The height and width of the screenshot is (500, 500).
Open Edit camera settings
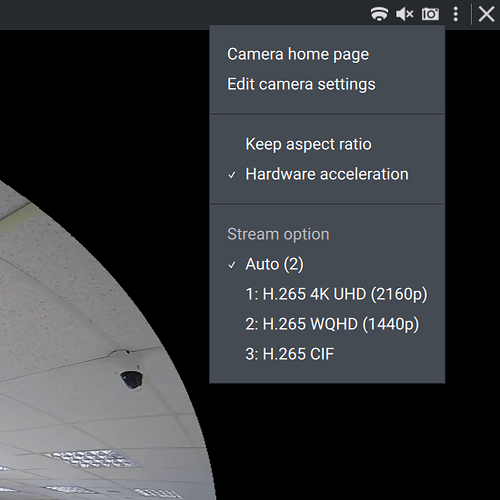(x=301, y=84)
